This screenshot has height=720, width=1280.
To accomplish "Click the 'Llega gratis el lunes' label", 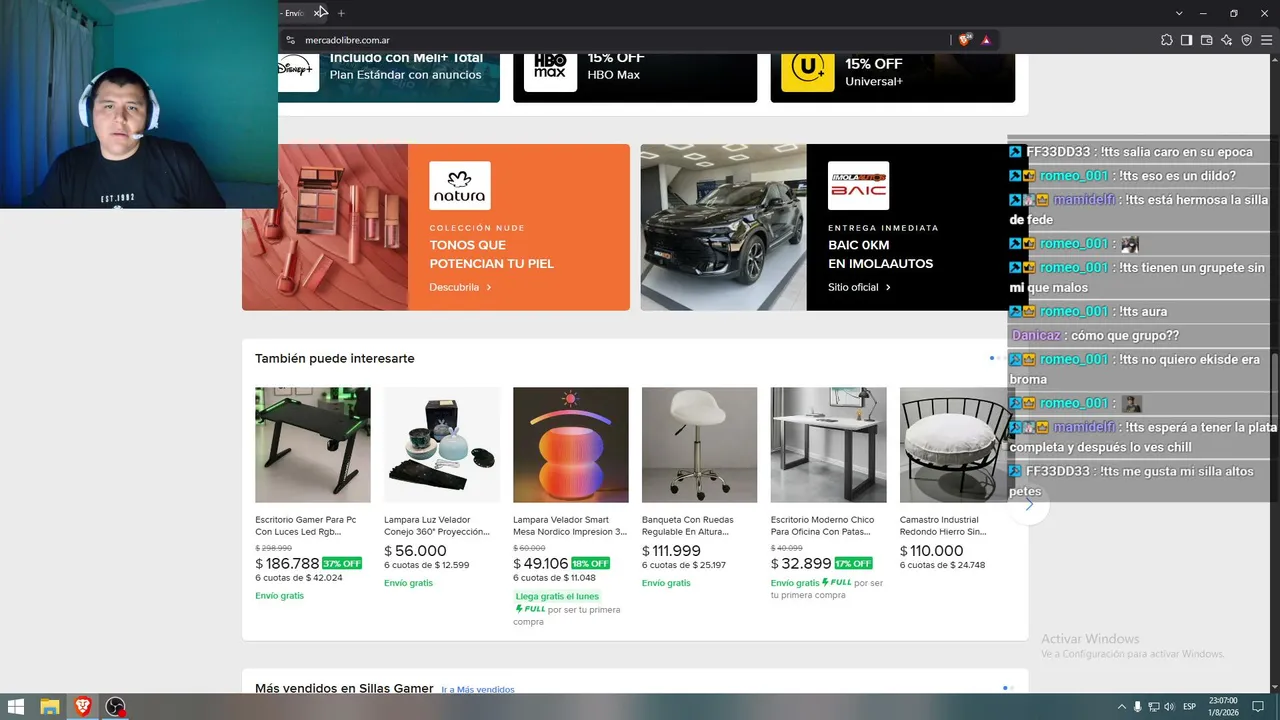I will tap(558, 596).
